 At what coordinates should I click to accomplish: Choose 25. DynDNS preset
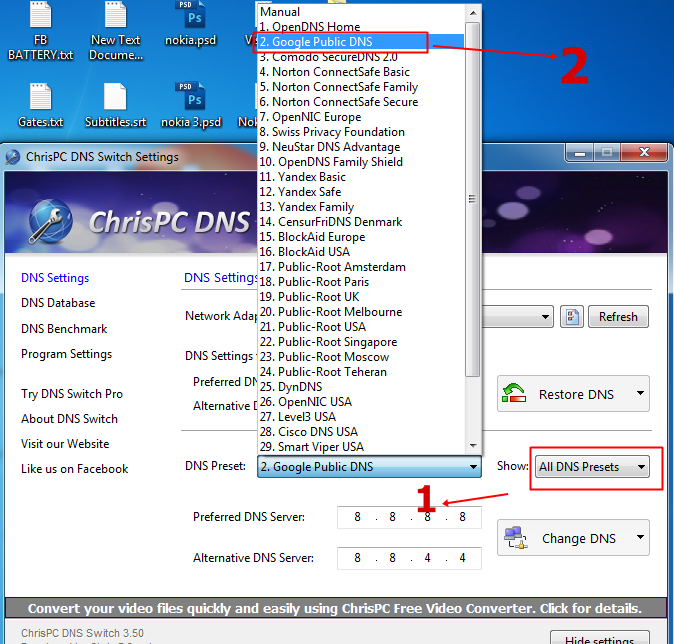pos(361,387)
